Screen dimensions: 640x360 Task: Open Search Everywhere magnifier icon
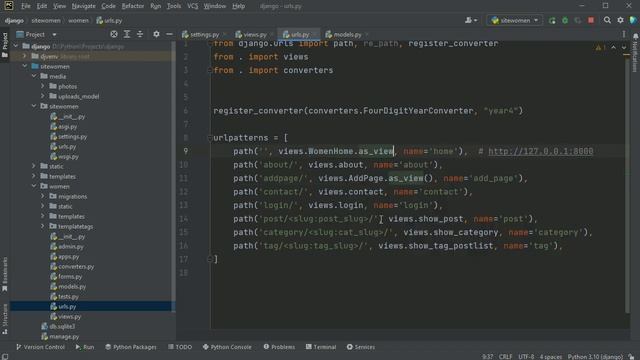coord(607,20)
